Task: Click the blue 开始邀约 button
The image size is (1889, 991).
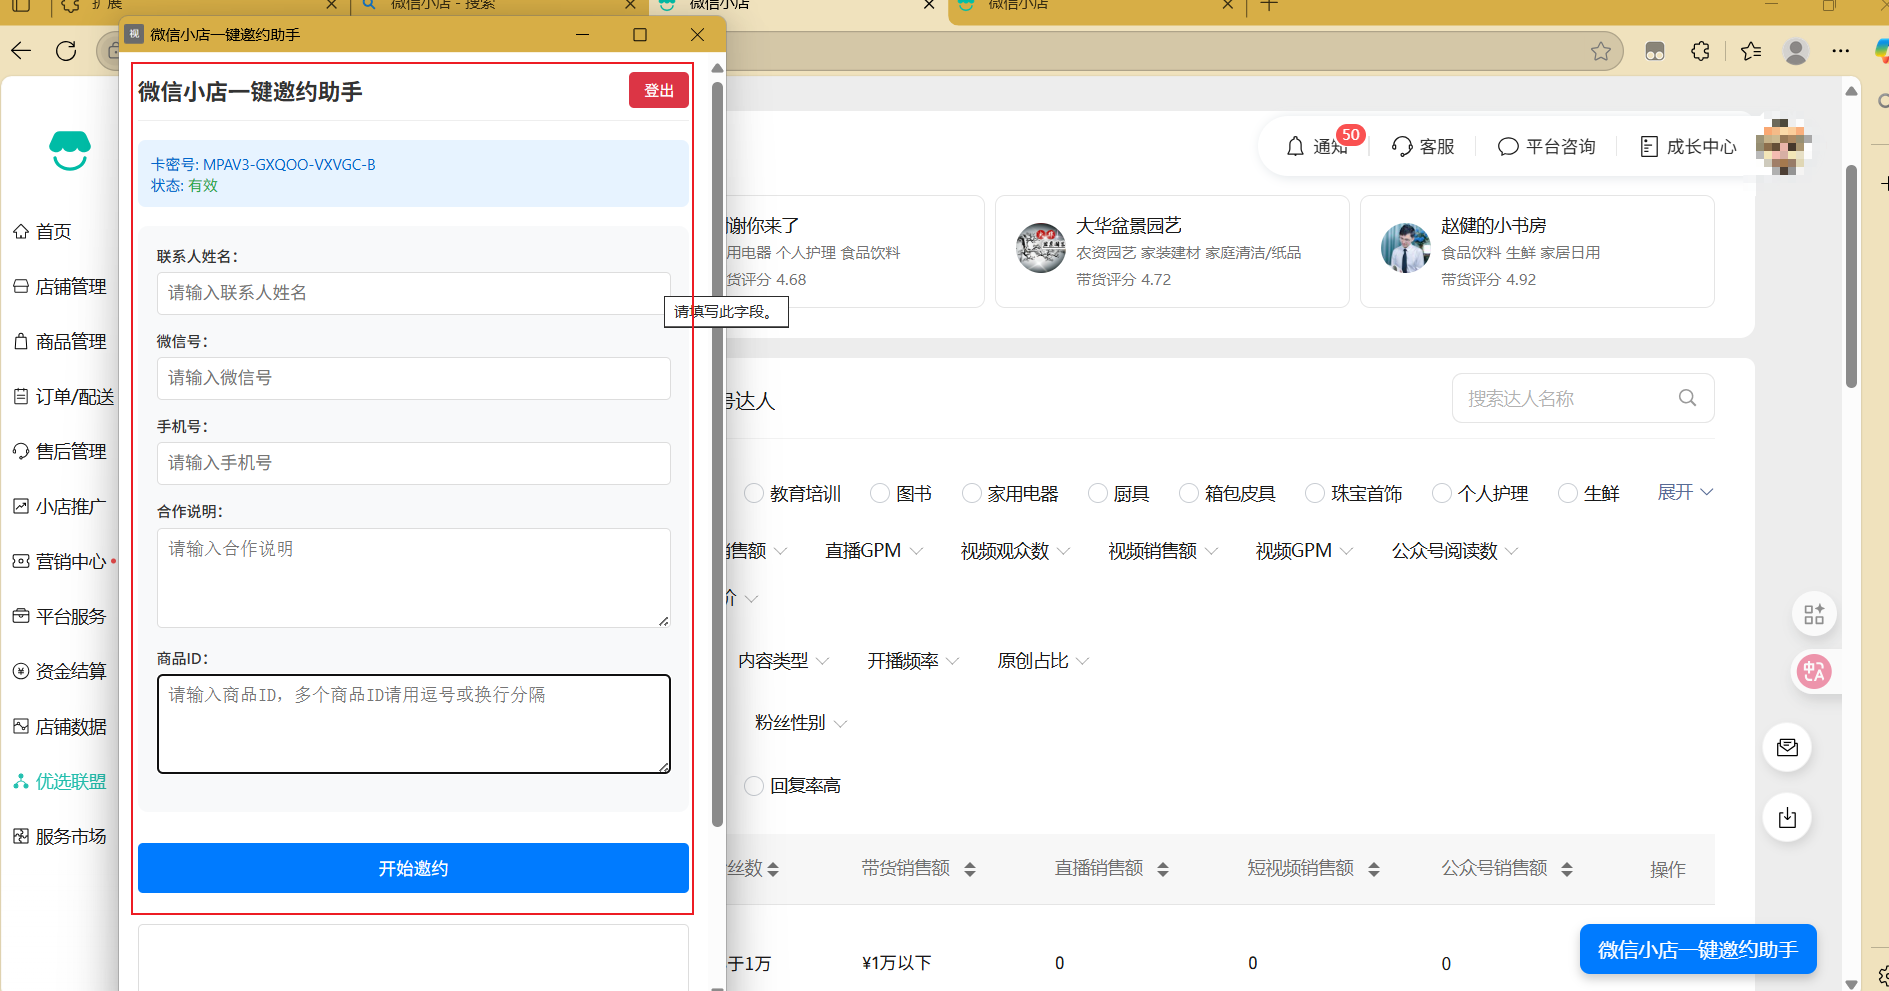Action: tap(413, 868)
